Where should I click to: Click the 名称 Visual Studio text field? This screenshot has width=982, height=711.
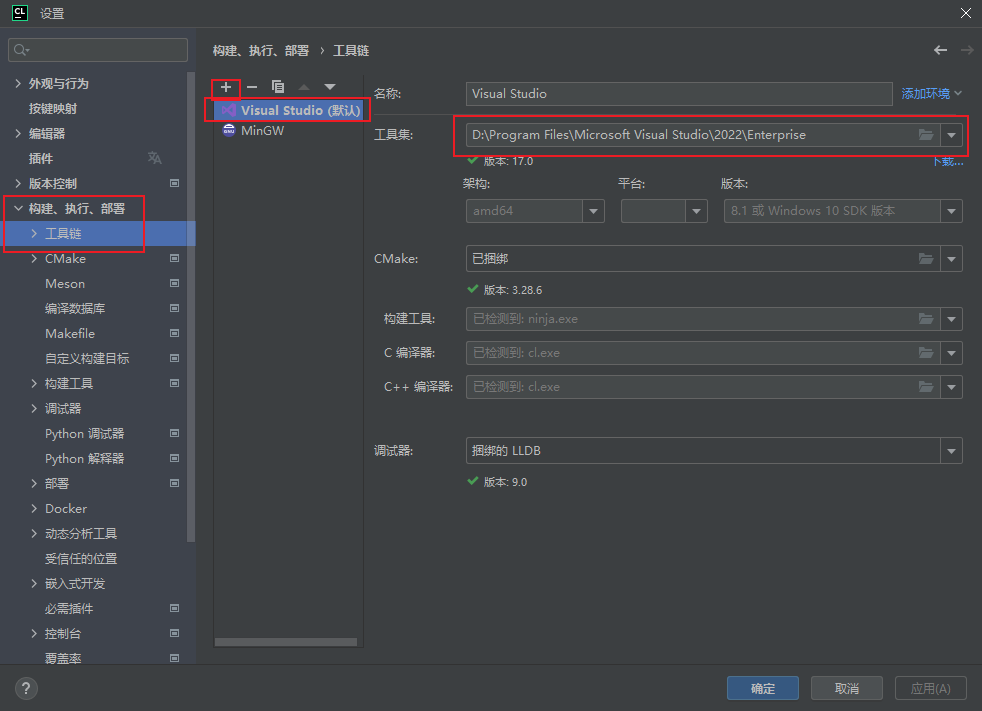(679, 94)
